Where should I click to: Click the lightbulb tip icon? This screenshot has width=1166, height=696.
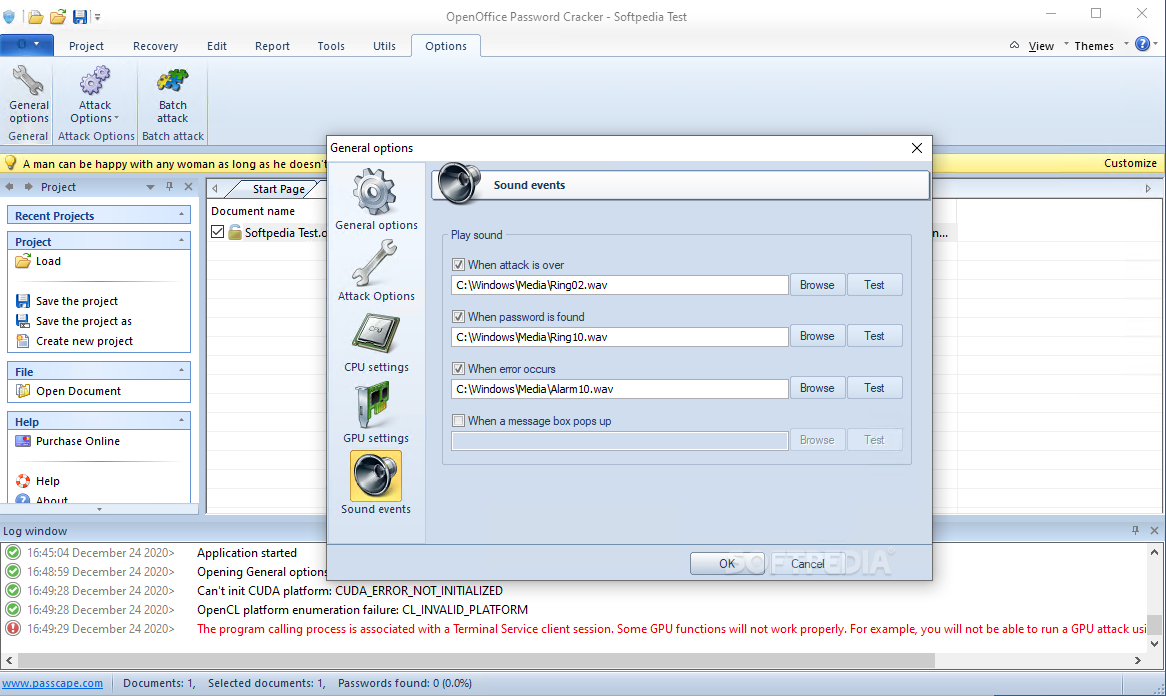pos(10,163)
